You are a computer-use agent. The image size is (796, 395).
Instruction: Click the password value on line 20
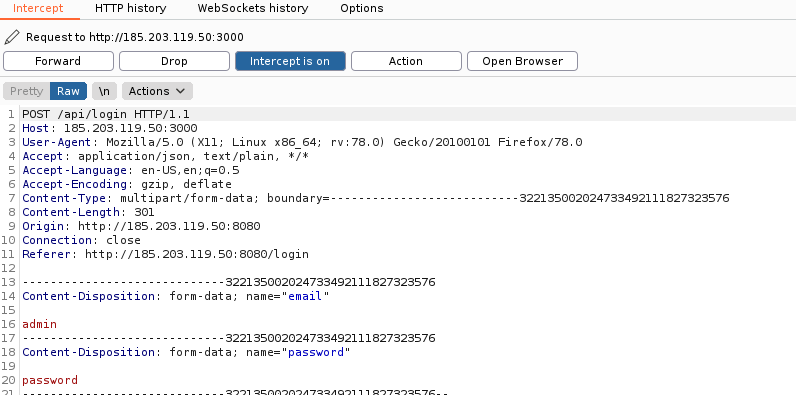coord(50,380)
